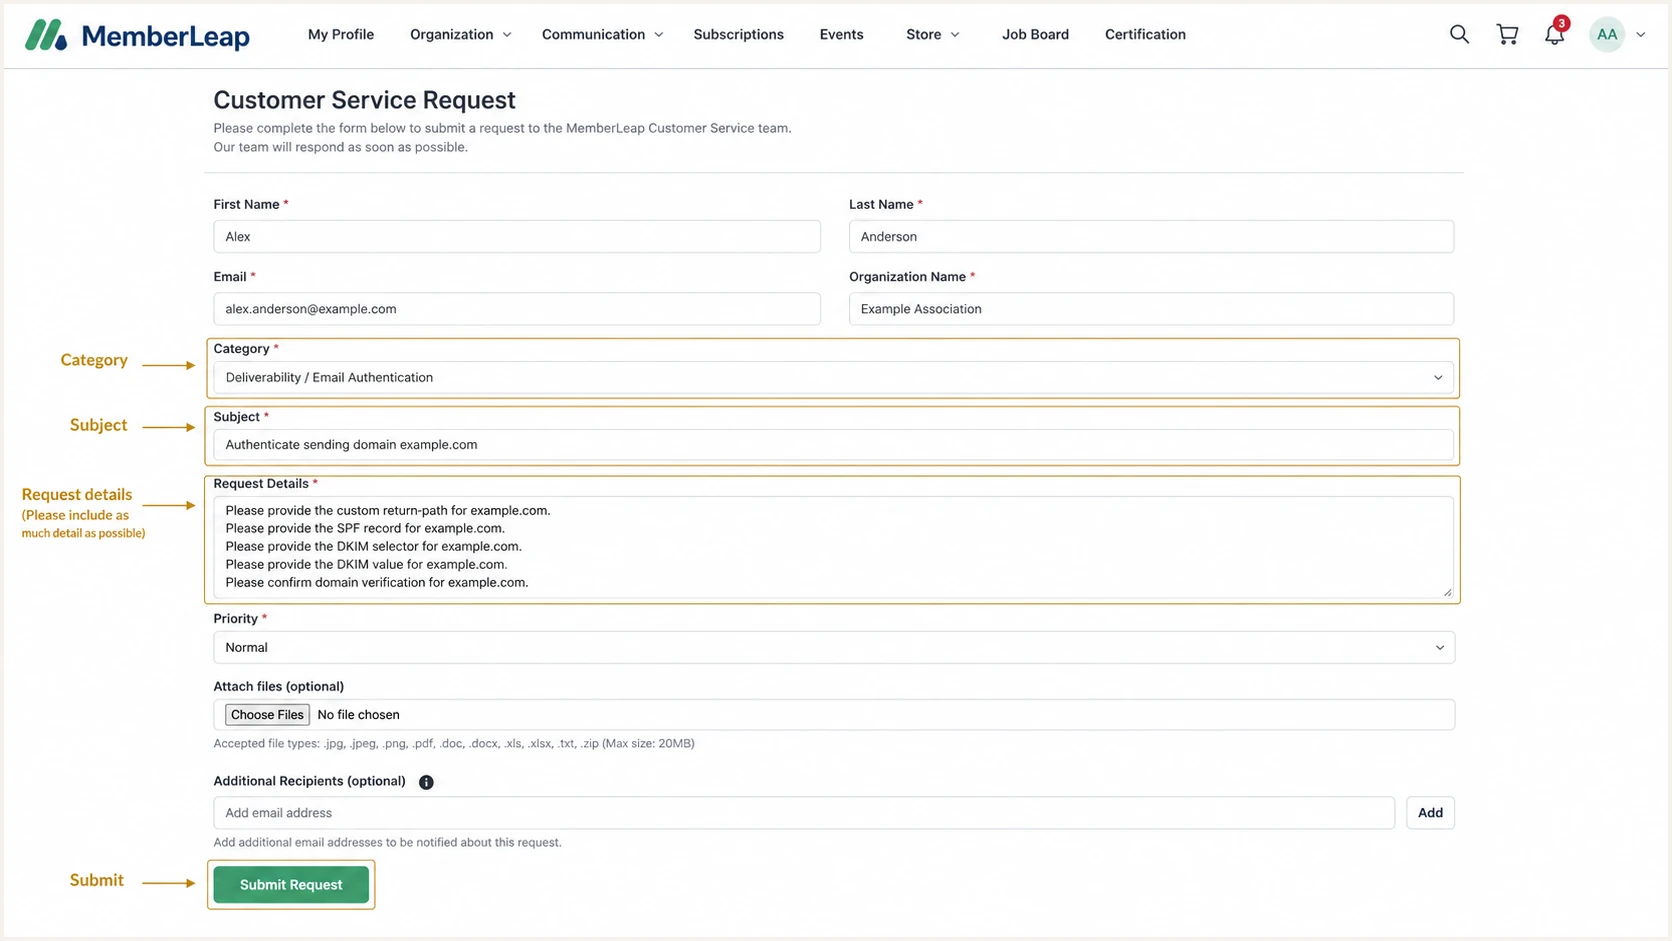Click the 'Please confirm domain verification' line
The image size is (1672, 941).
pyautogui.click(x=377, y=583)
